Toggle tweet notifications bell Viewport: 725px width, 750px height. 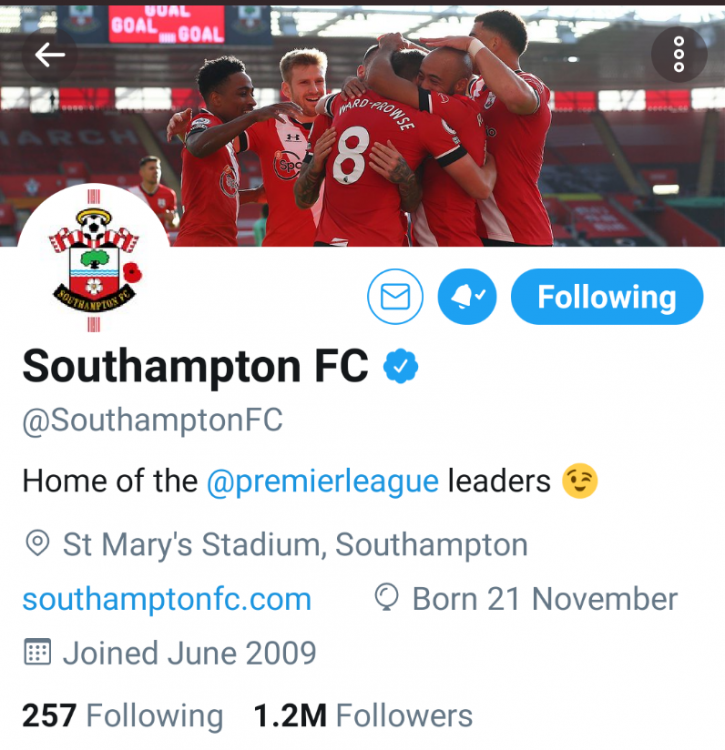tap(467, 297)
